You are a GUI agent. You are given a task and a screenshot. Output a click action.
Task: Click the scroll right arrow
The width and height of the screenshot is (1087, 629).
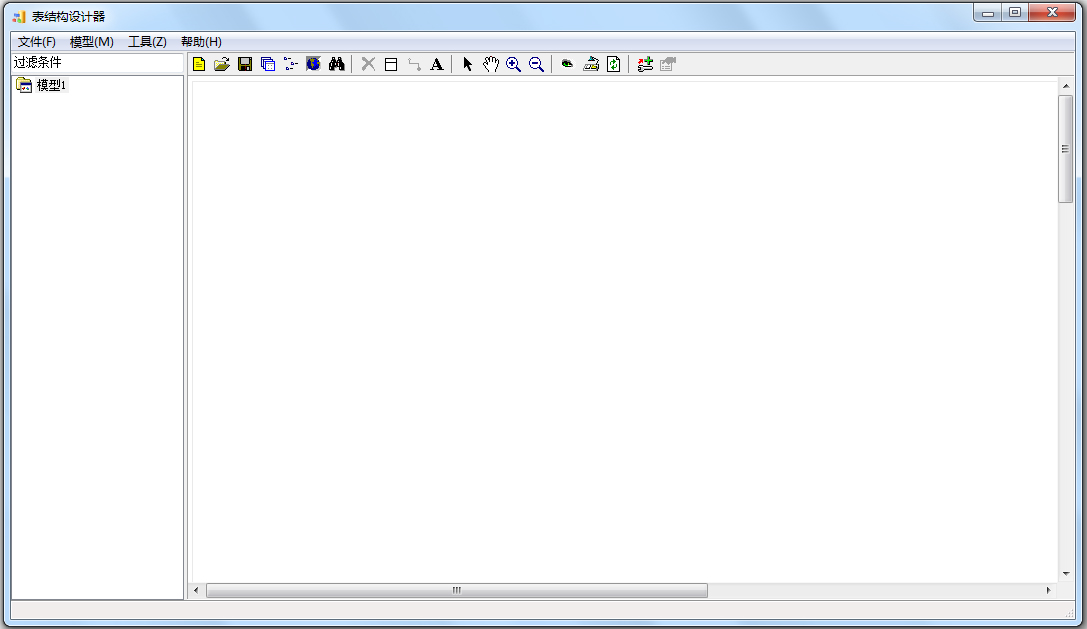1048,590
